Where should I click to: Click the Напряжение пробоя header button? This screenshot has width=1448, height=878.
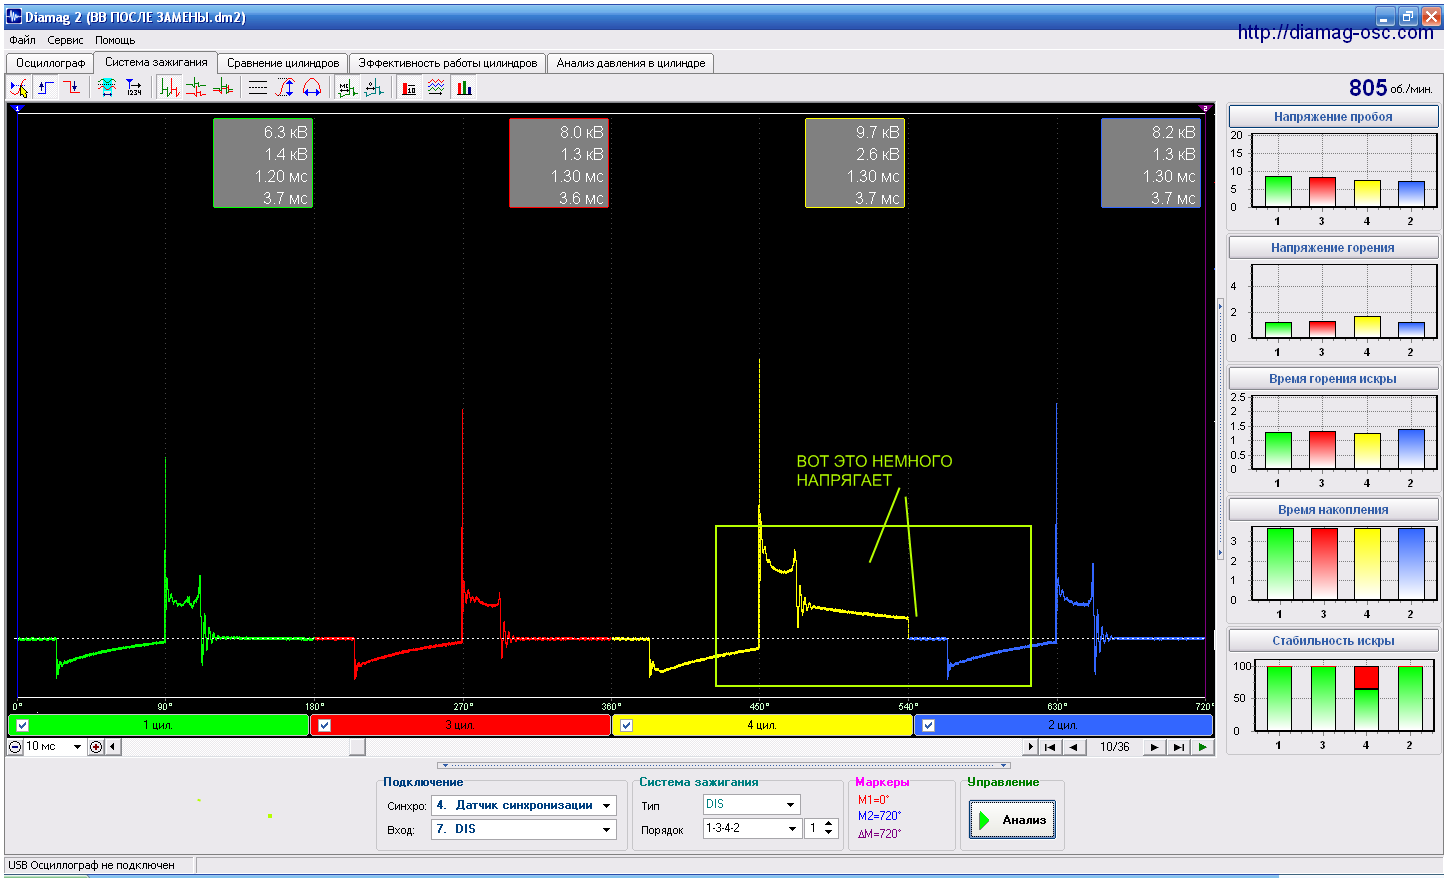click(x=1333, y=117)
